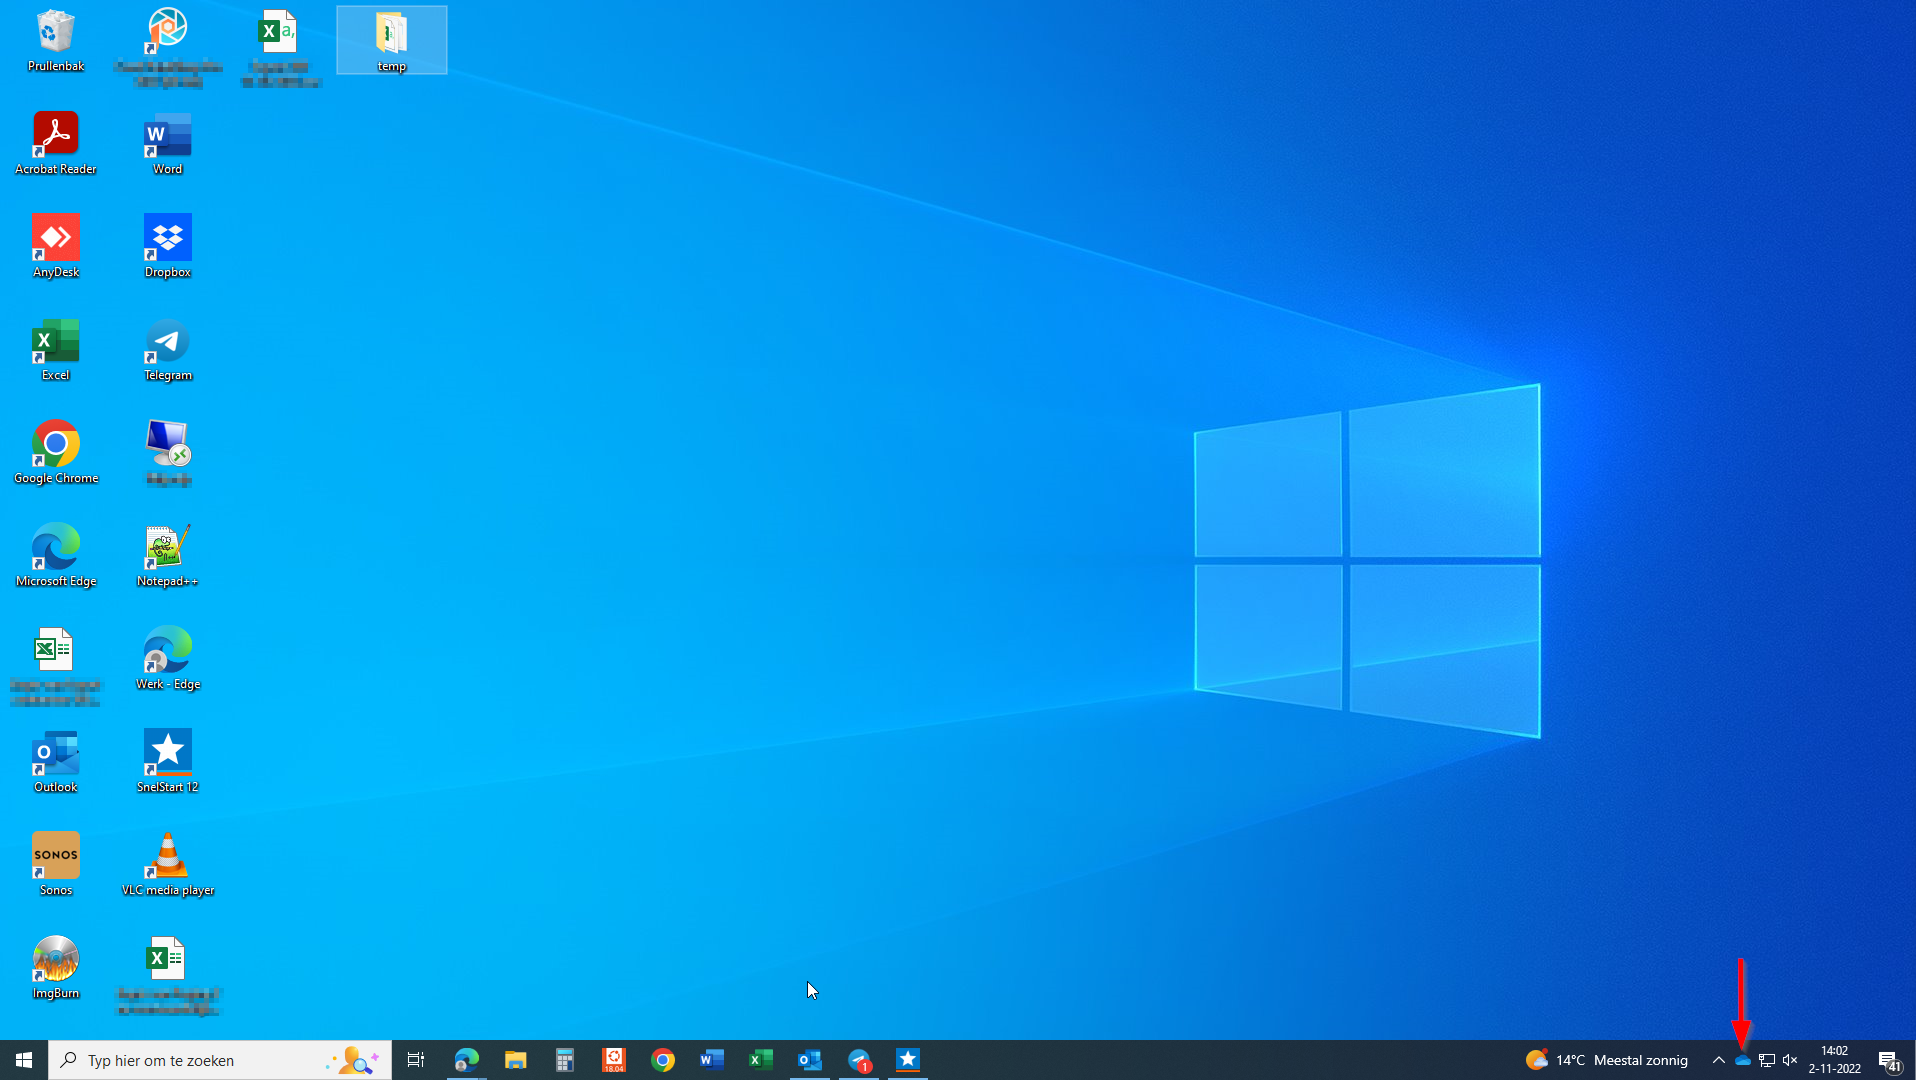Image resolution: width=1916 pixels, height=1080 pixels.
Task: Select the Dropbox desktop shortcut
Action: [168, 246]
